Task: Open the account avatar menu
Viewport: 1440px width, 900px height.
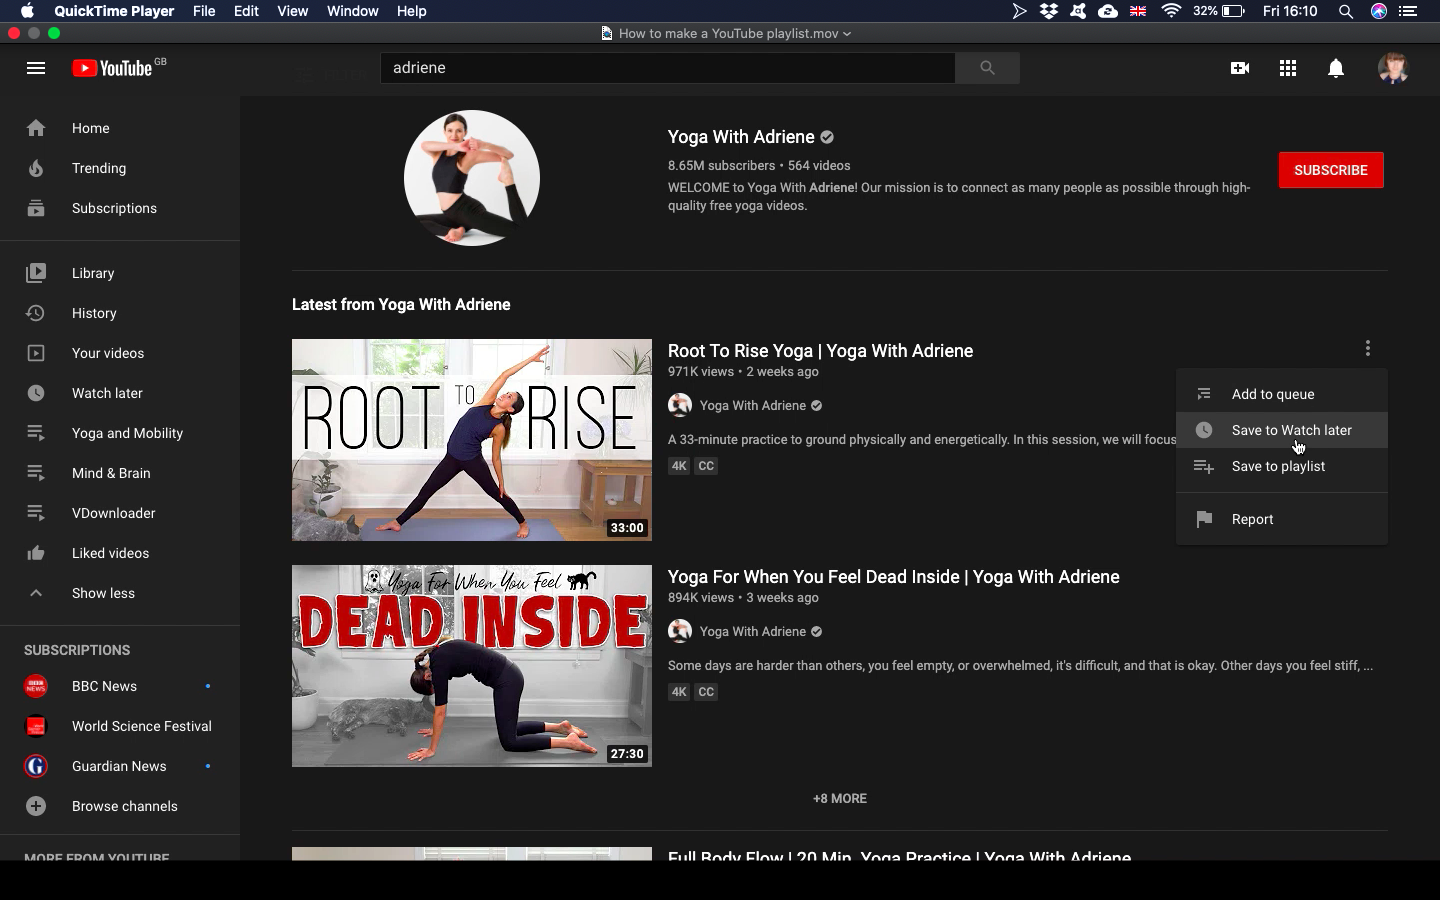Action: click(1393, 68)
